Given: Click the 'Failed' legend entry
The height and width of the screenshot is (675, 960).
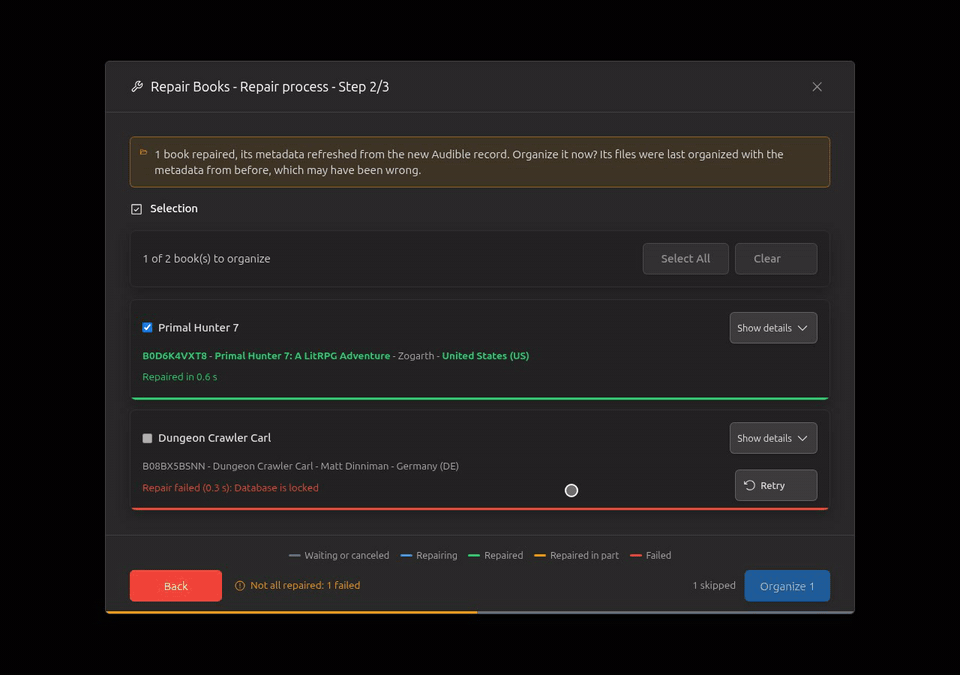Looking at the screenshot, I should coord(650,555).
